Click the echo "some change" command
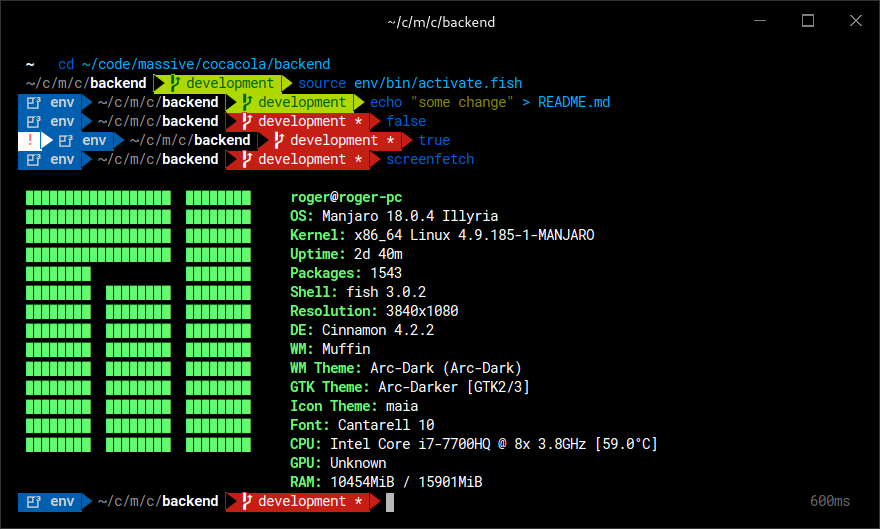 [442, 102]
